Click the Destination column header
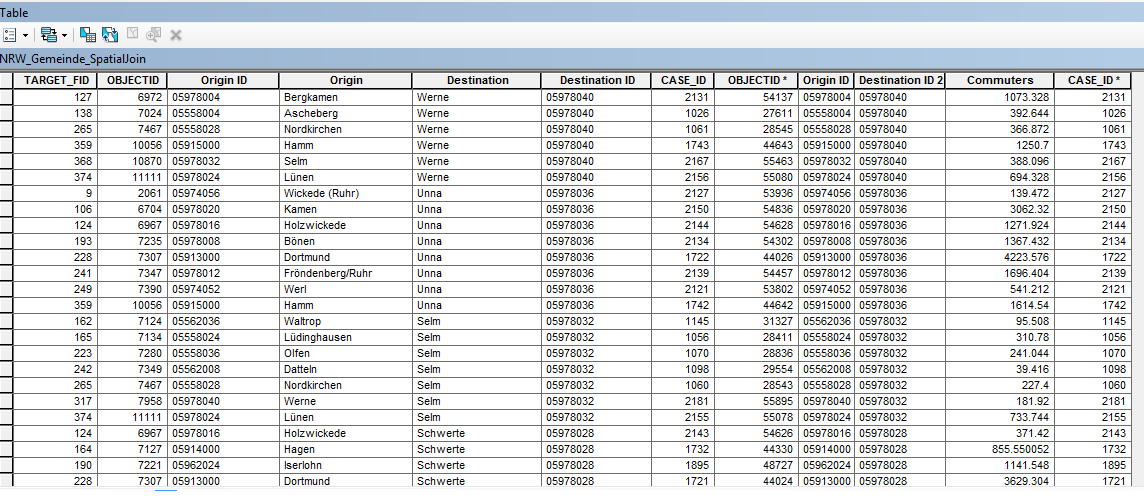The image size is (1144, 498). point(477,80)
